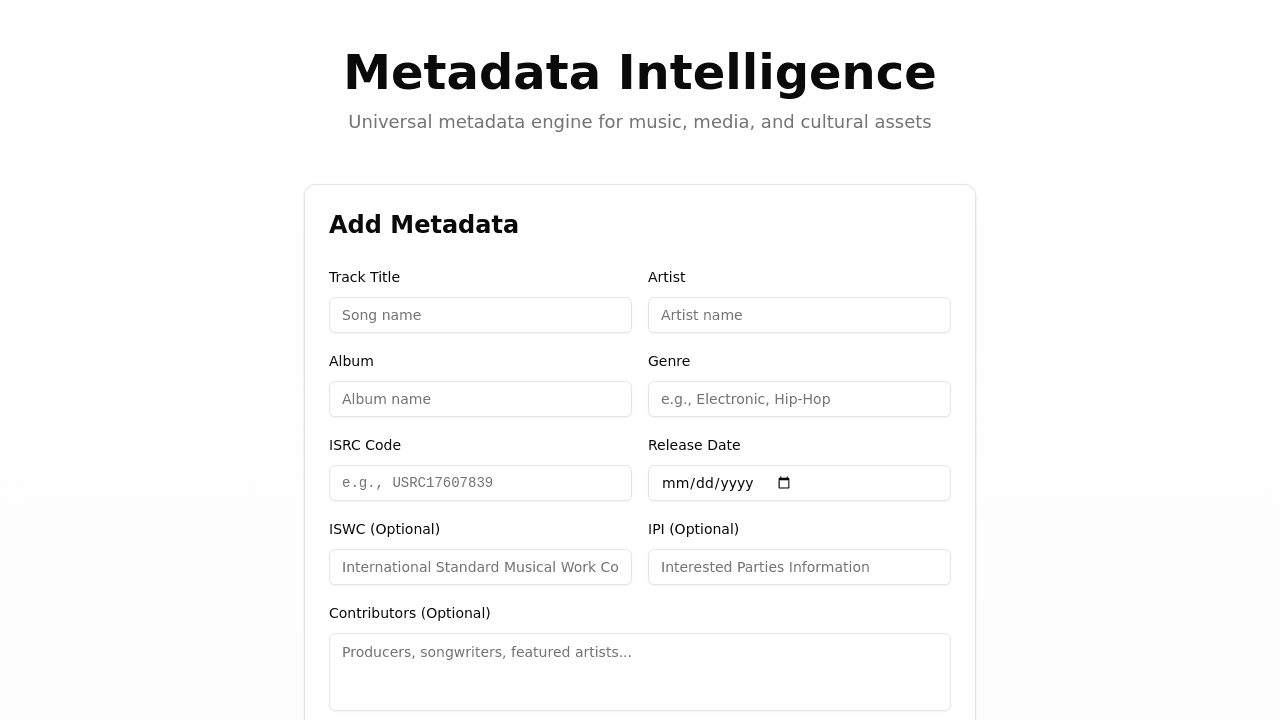
Task: Click the Track Title input field
Action: coord(480,315)
